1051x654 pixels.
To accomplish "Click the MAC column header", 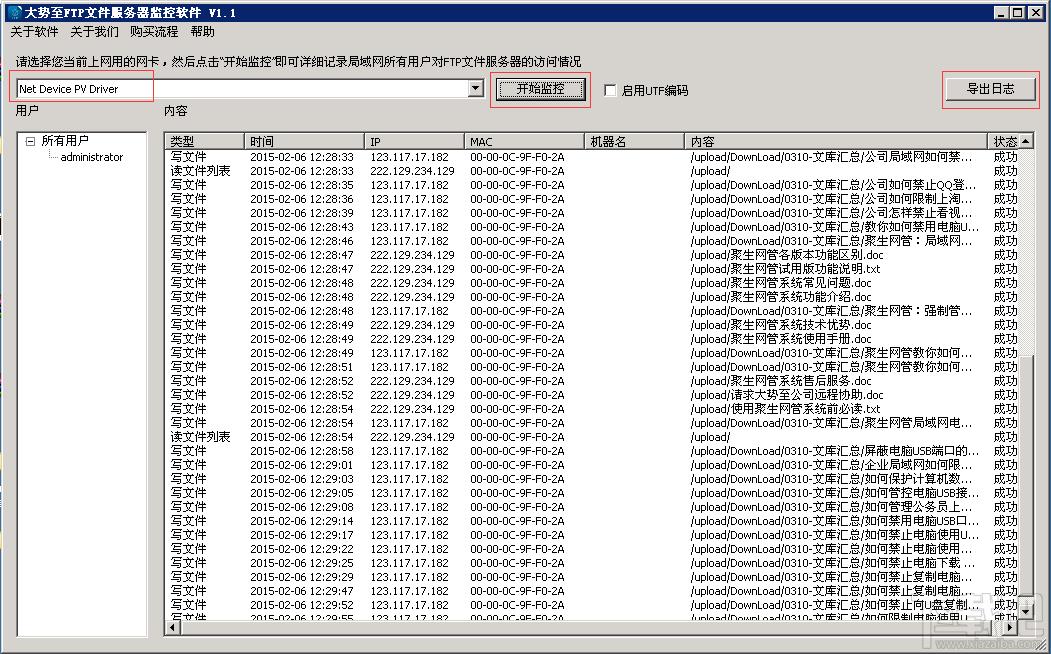I will click(524, 142).
